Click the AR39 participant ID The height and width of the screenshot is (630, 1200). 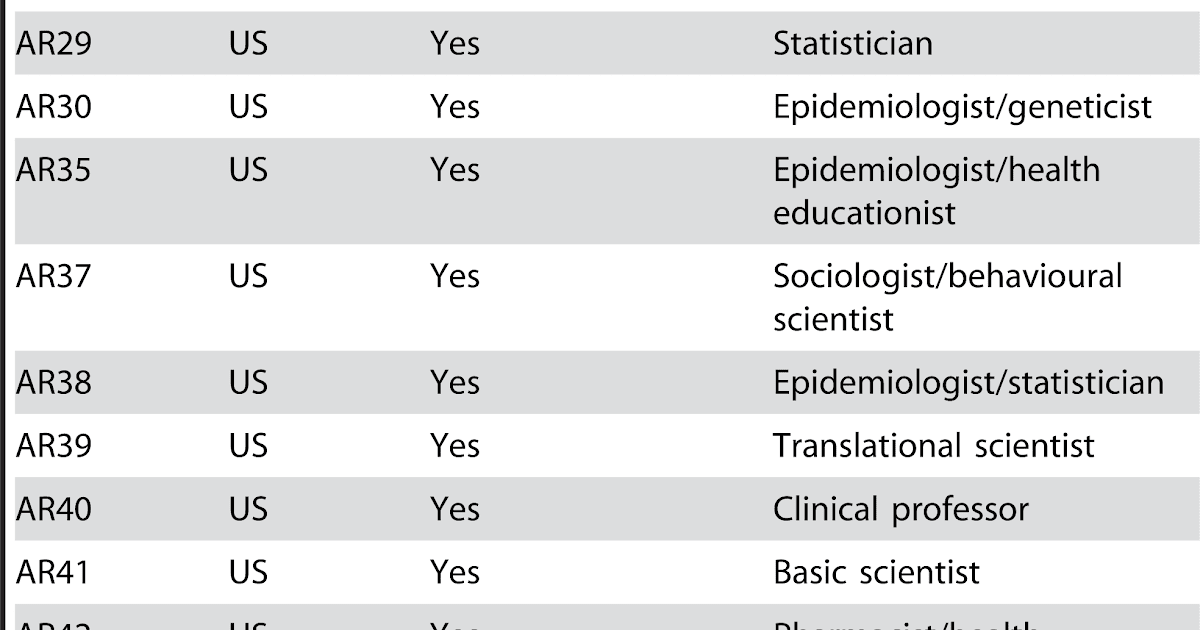(x=54, y=446)
